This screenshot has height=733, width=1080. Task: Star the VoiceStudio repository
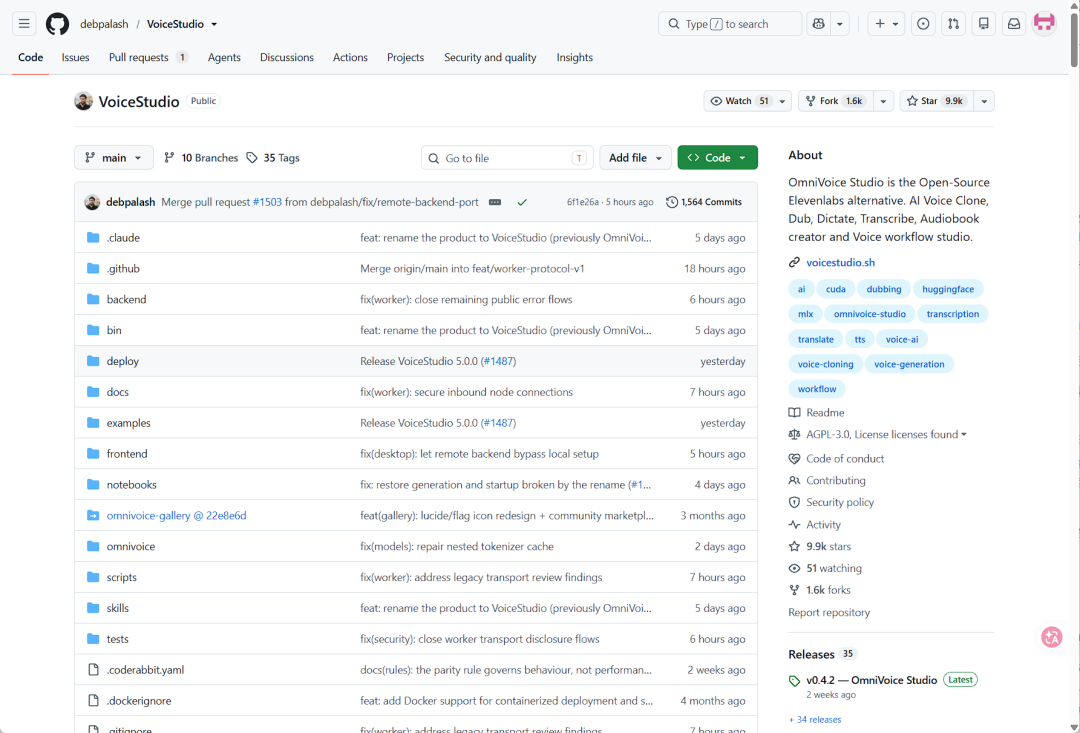click(935, 101)
